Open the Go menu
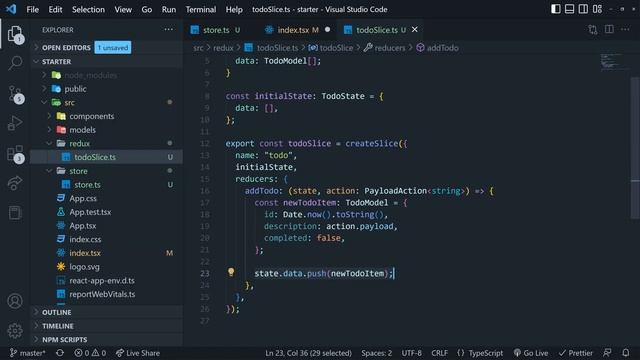 tap(147, 9)
